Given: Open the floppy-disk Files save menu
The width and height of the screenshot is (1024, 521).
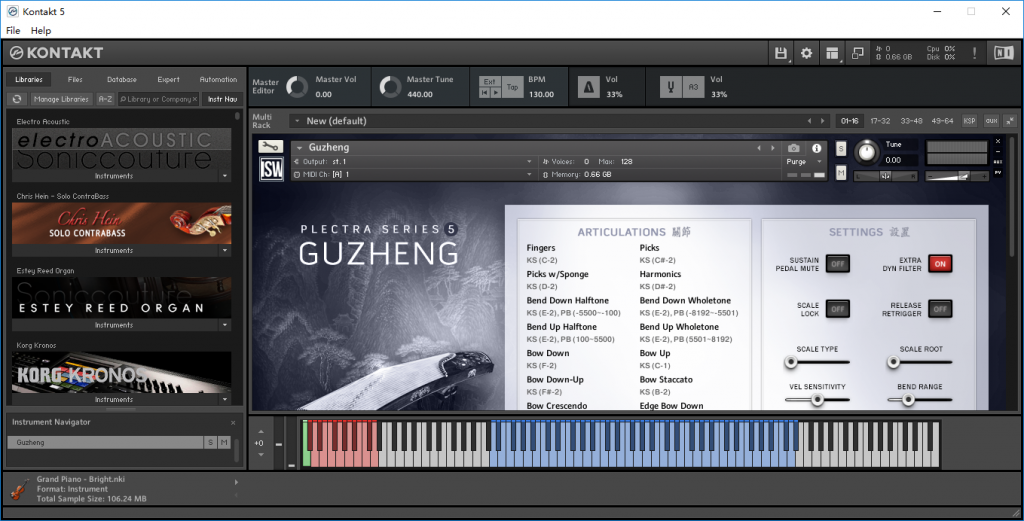Looking at the screenshot, I should [780, 54].
